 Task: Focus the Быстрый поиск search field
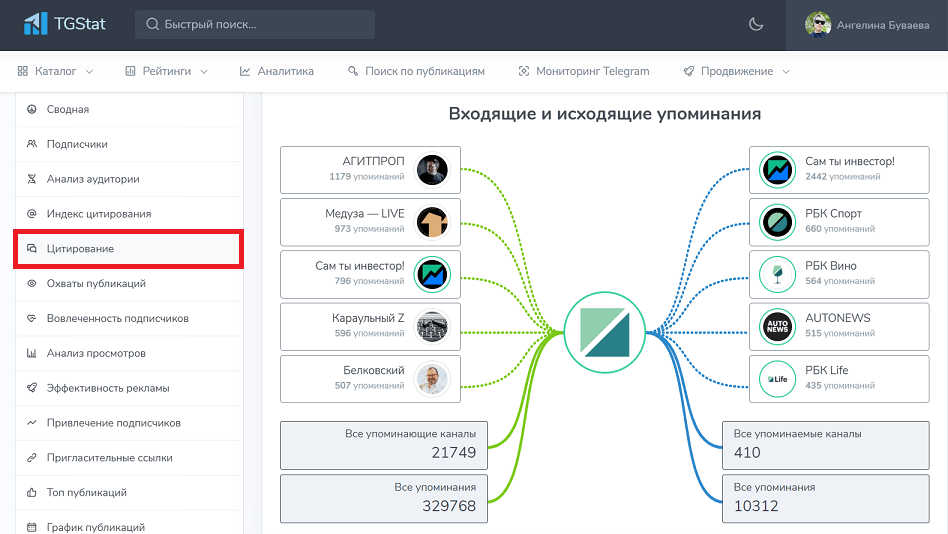(255, 24)
